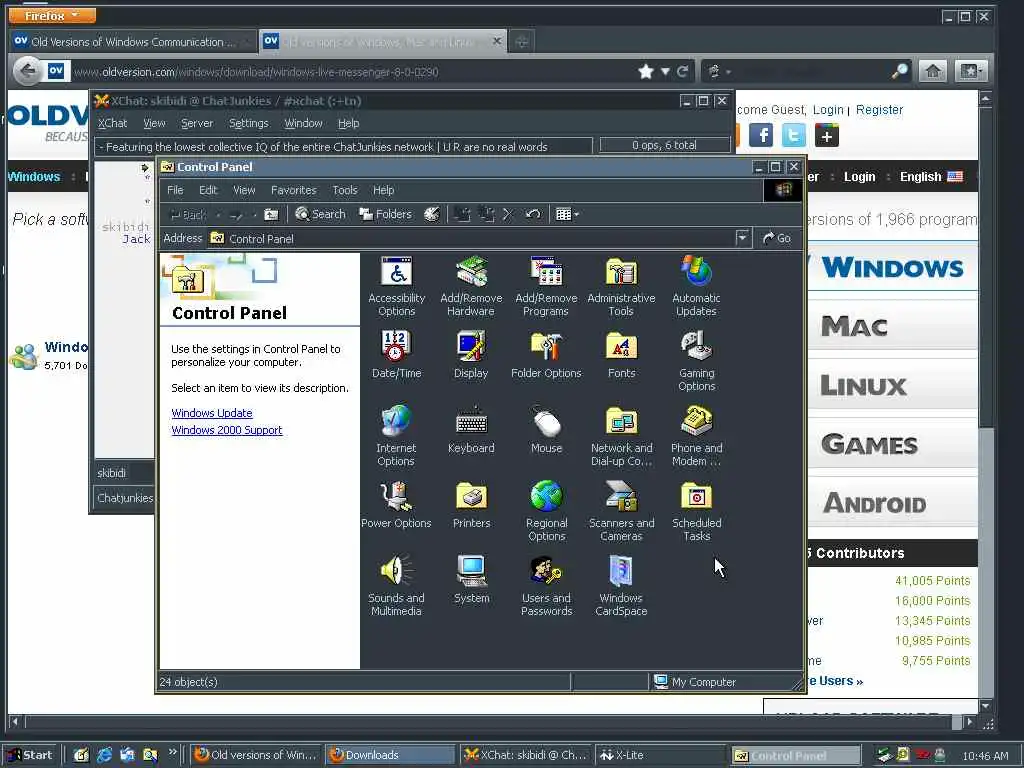The image size is (1024, 768).
Task: Open the Fonts folder icon
Action: point(621,355)
